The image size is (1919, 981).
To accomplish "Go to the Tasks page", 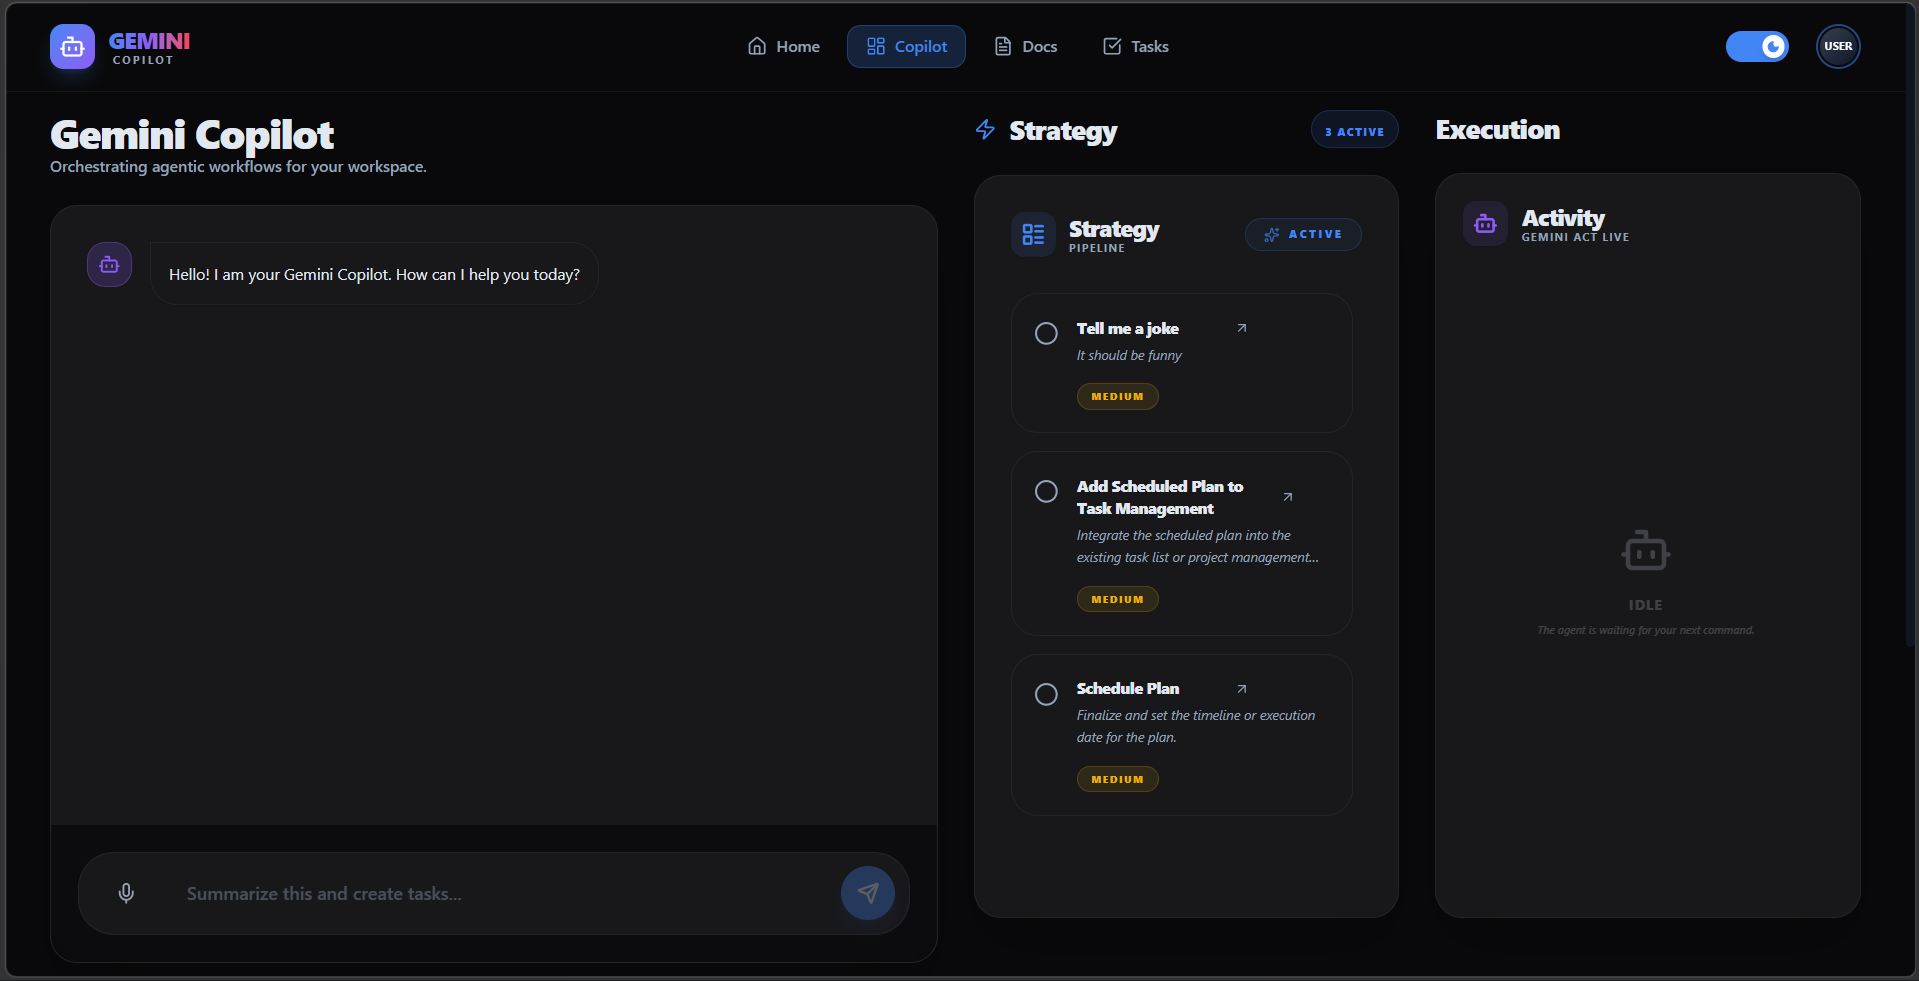I will 1135,46.
